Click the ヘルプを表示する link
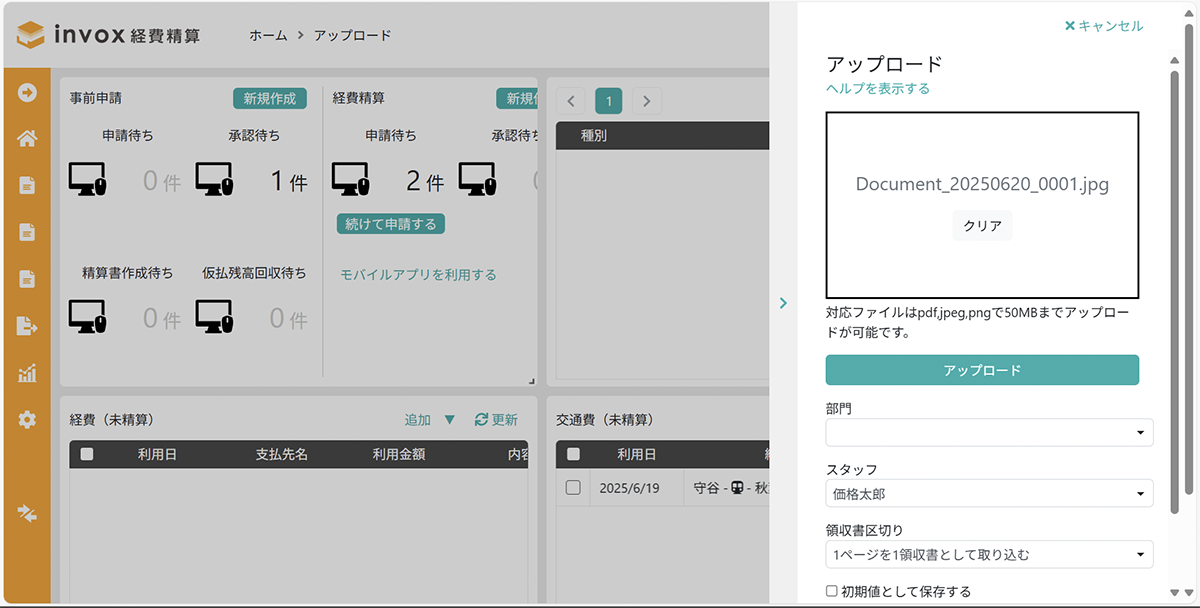The image size is (1200, 608). [878, 88]
